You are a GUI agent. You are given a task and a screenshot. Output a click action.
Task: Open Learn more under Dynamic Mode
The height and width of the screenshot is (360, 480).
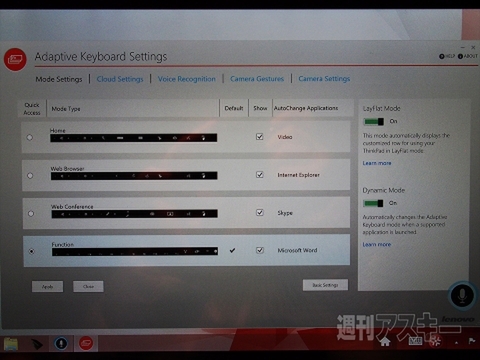pyautogui.click(x=377, y=244)
